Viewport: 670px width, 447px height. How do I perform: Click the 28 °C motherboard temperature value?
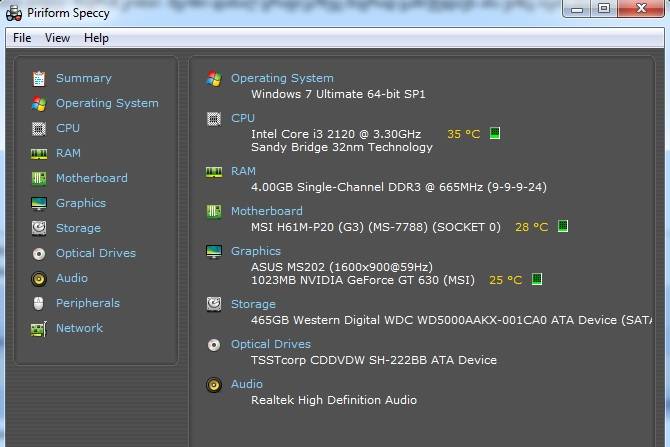click(532, 227)
